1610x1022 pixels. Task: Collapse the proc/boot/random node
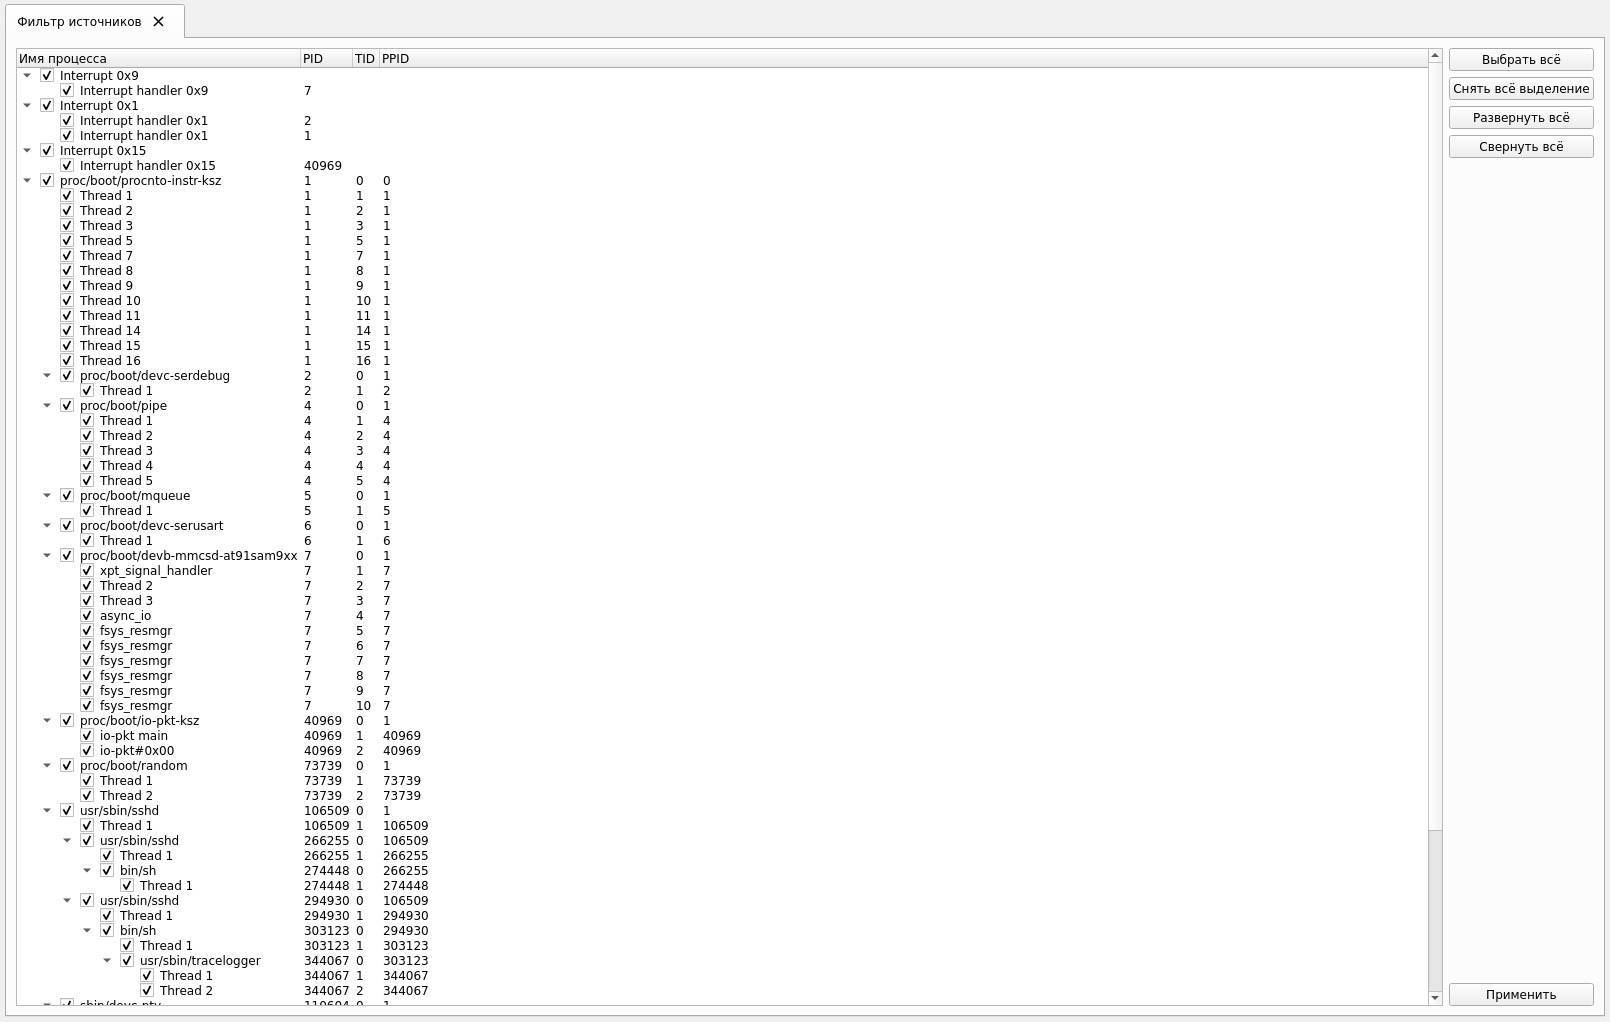tap(47, 766)
